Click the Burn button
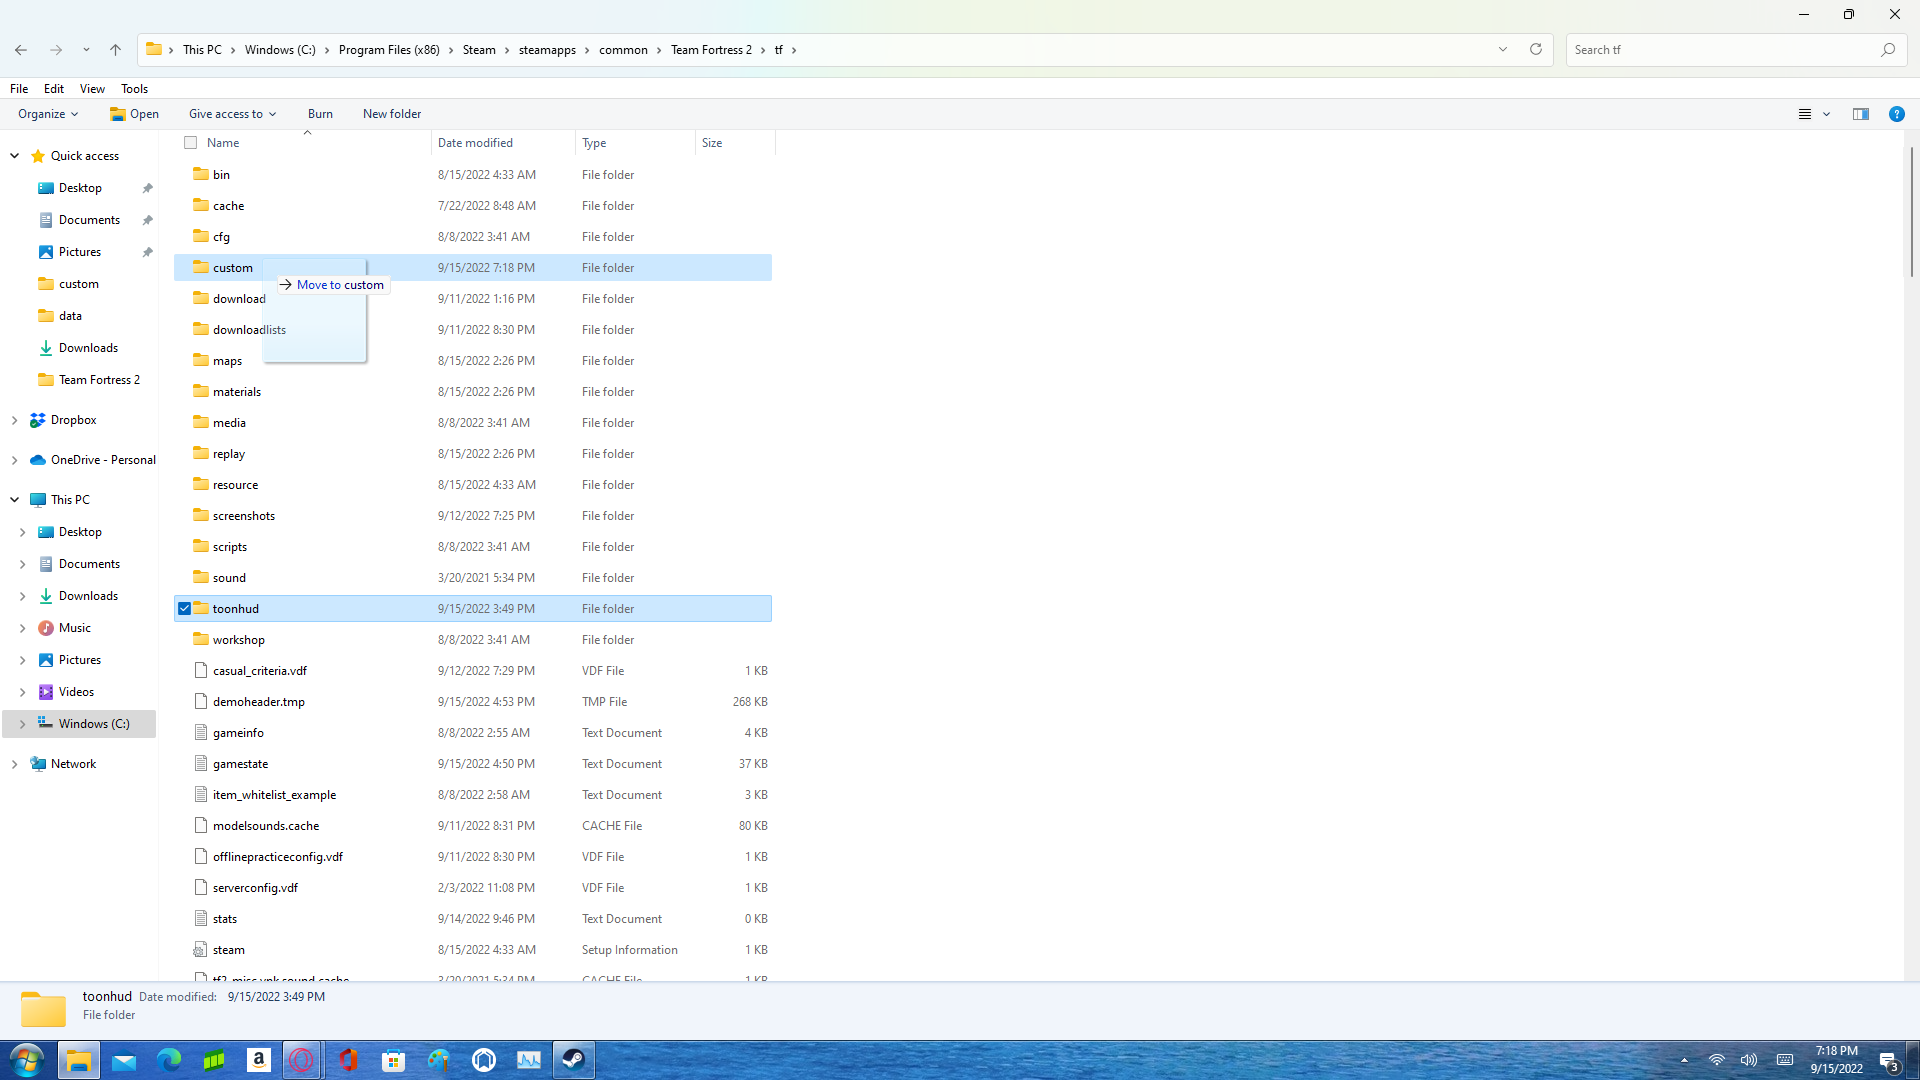This screenshot has height=1080, width=1920. (320, 114)
